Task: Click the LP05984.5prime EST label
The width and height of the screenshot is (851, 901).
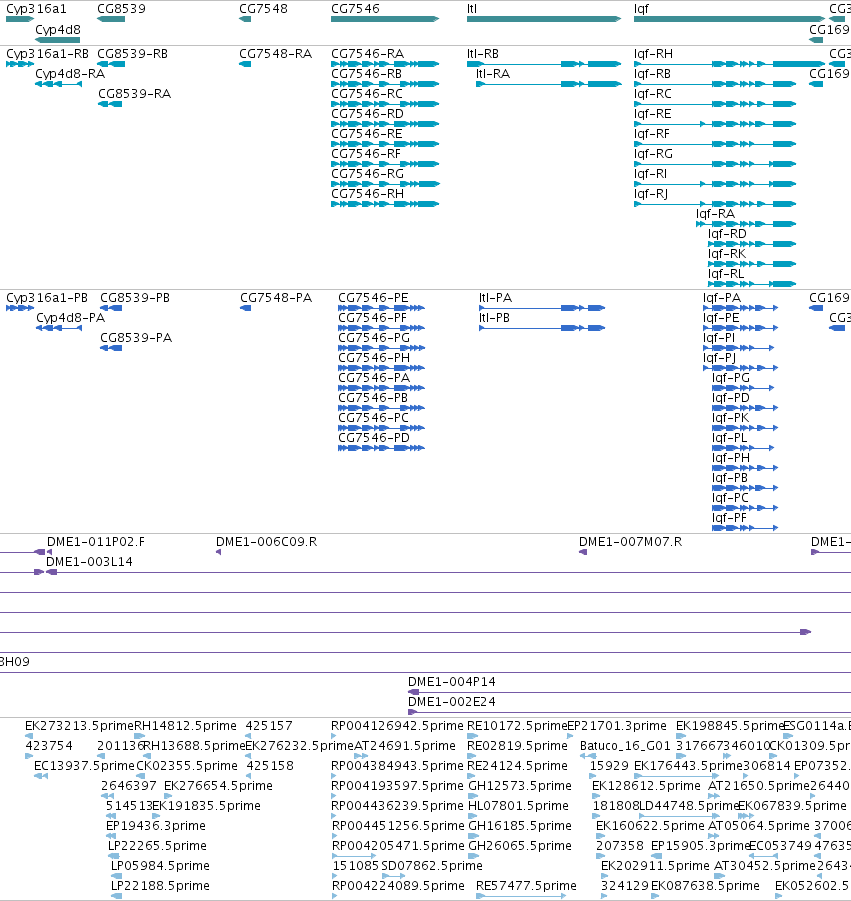Action: (x=160, y=866)
